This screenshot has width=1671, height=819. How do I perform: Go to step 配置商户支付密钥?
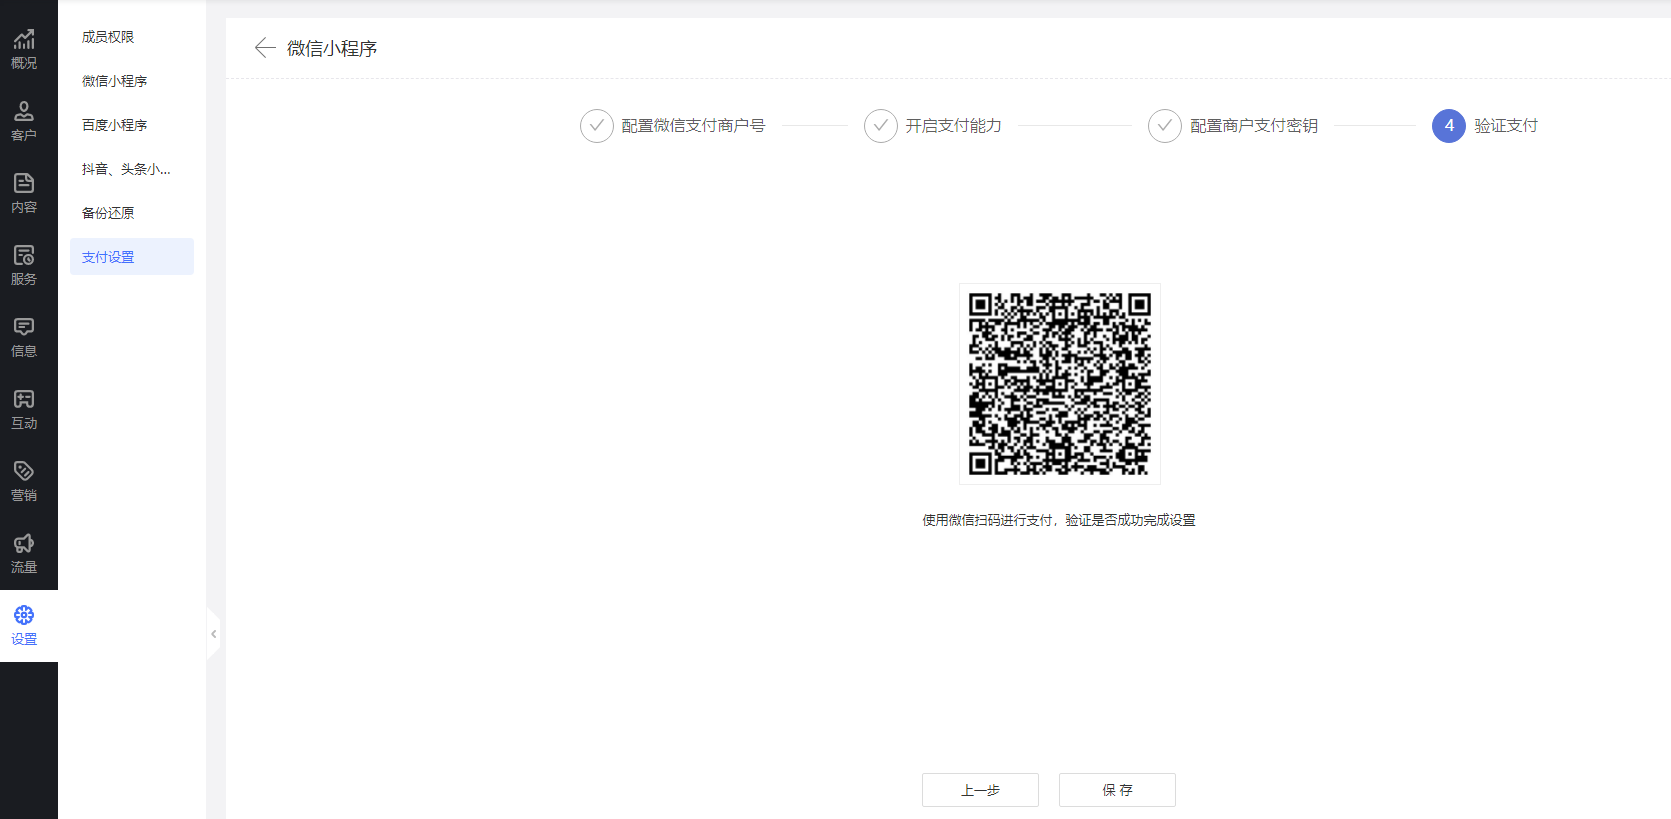1233,126
